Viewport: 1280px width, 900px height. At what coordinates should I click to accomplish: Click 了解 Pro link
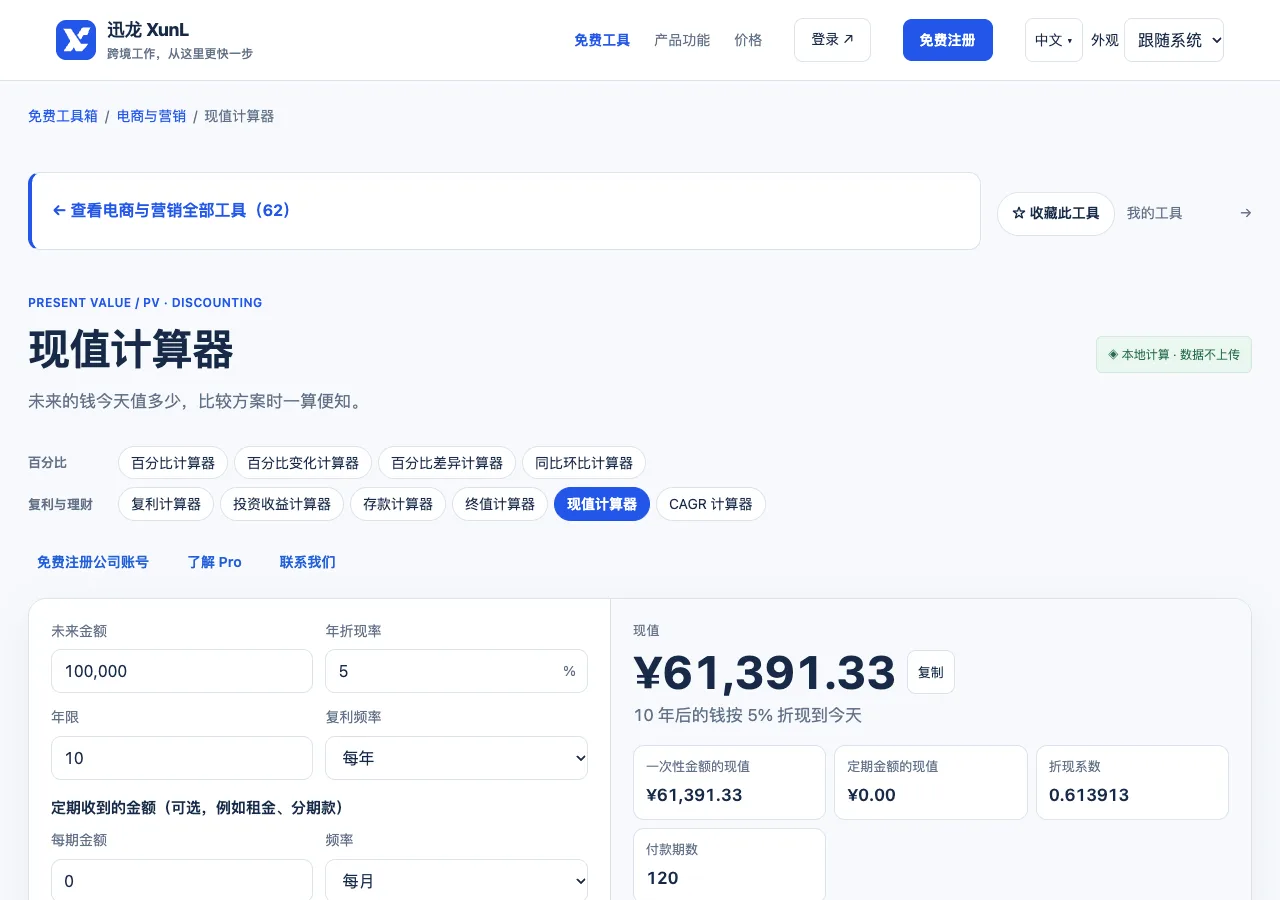click(x=215, y=562)
